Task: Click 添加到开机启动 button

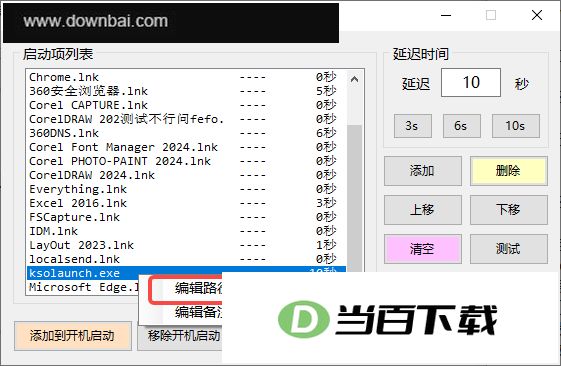Action: tap(73, 336)
